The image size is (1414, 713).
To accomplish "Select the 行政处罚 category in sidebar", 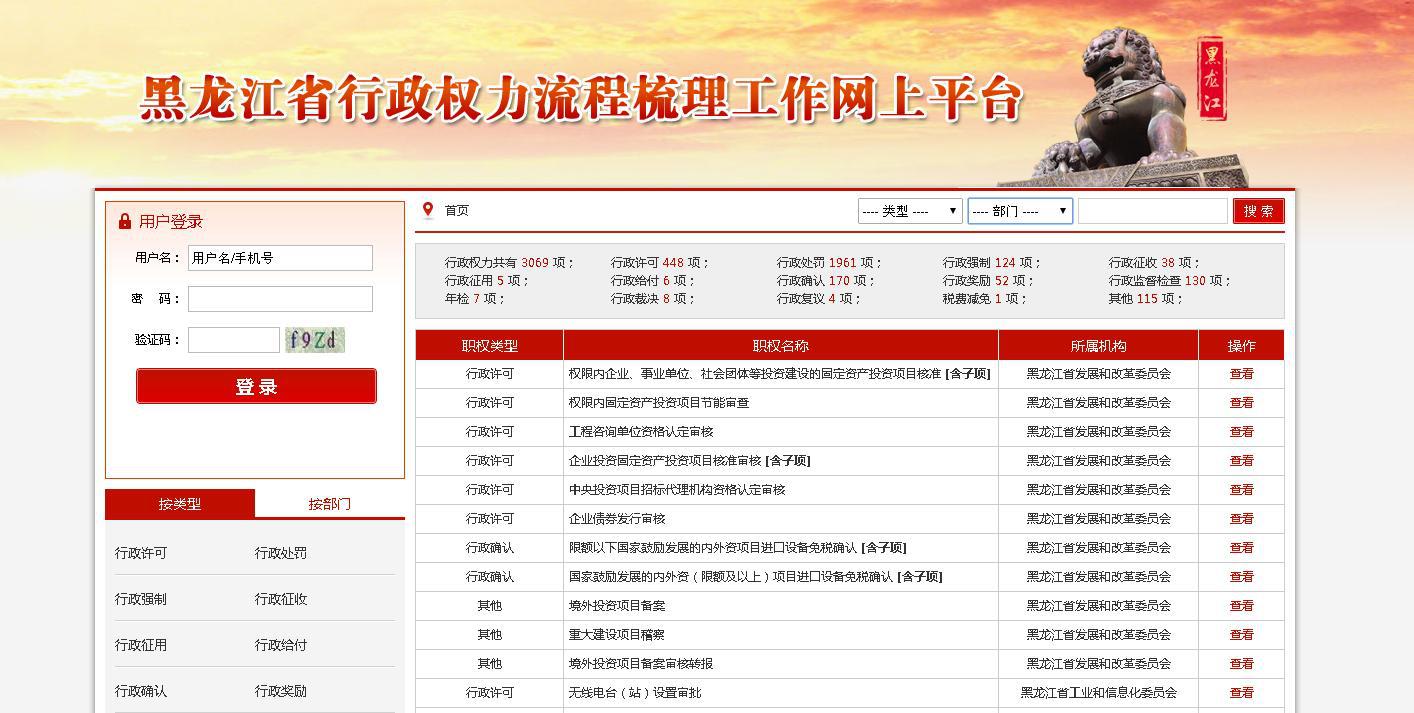I will click(281, 553).
